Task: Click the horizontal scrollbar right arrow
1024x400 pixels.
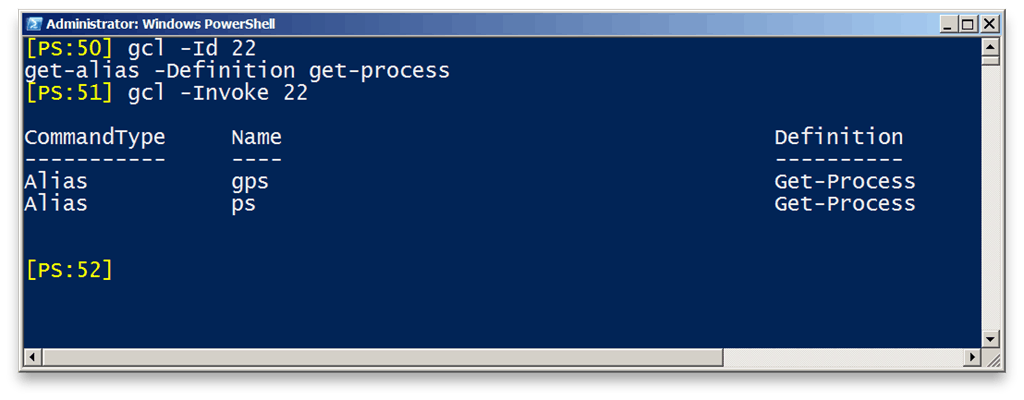Action: click(973, 358)
